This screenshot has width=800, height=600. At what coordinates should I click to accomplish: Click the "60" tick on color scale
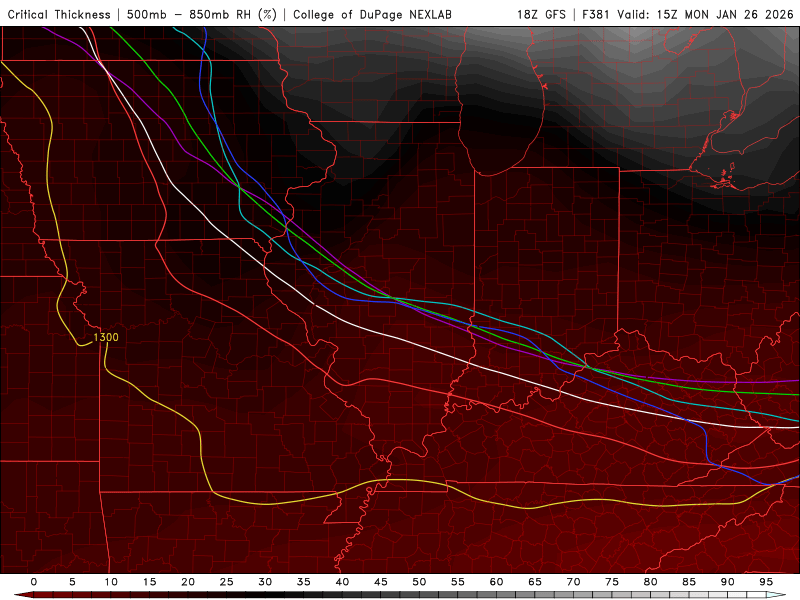coord(496,582)
